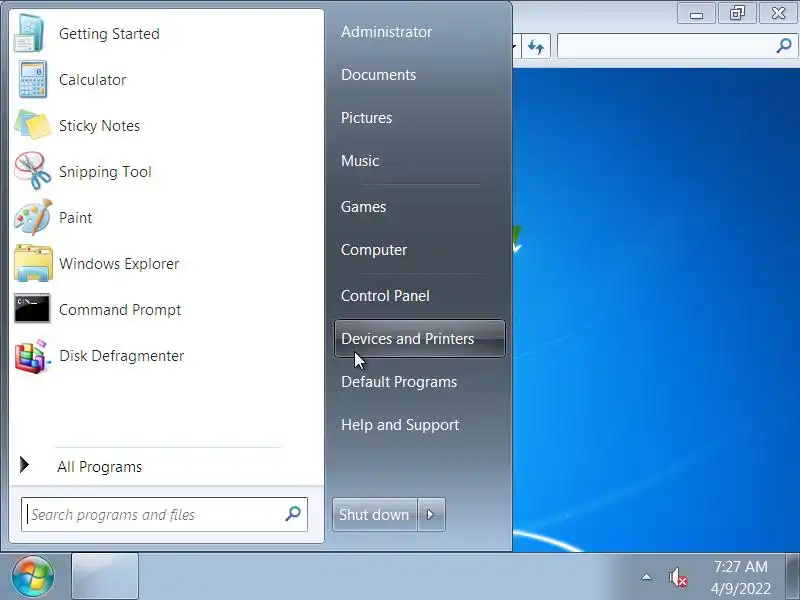The width and height of the screenshot is (800, 600).
Task: Open the Getting Started icon
Action: 30,33
